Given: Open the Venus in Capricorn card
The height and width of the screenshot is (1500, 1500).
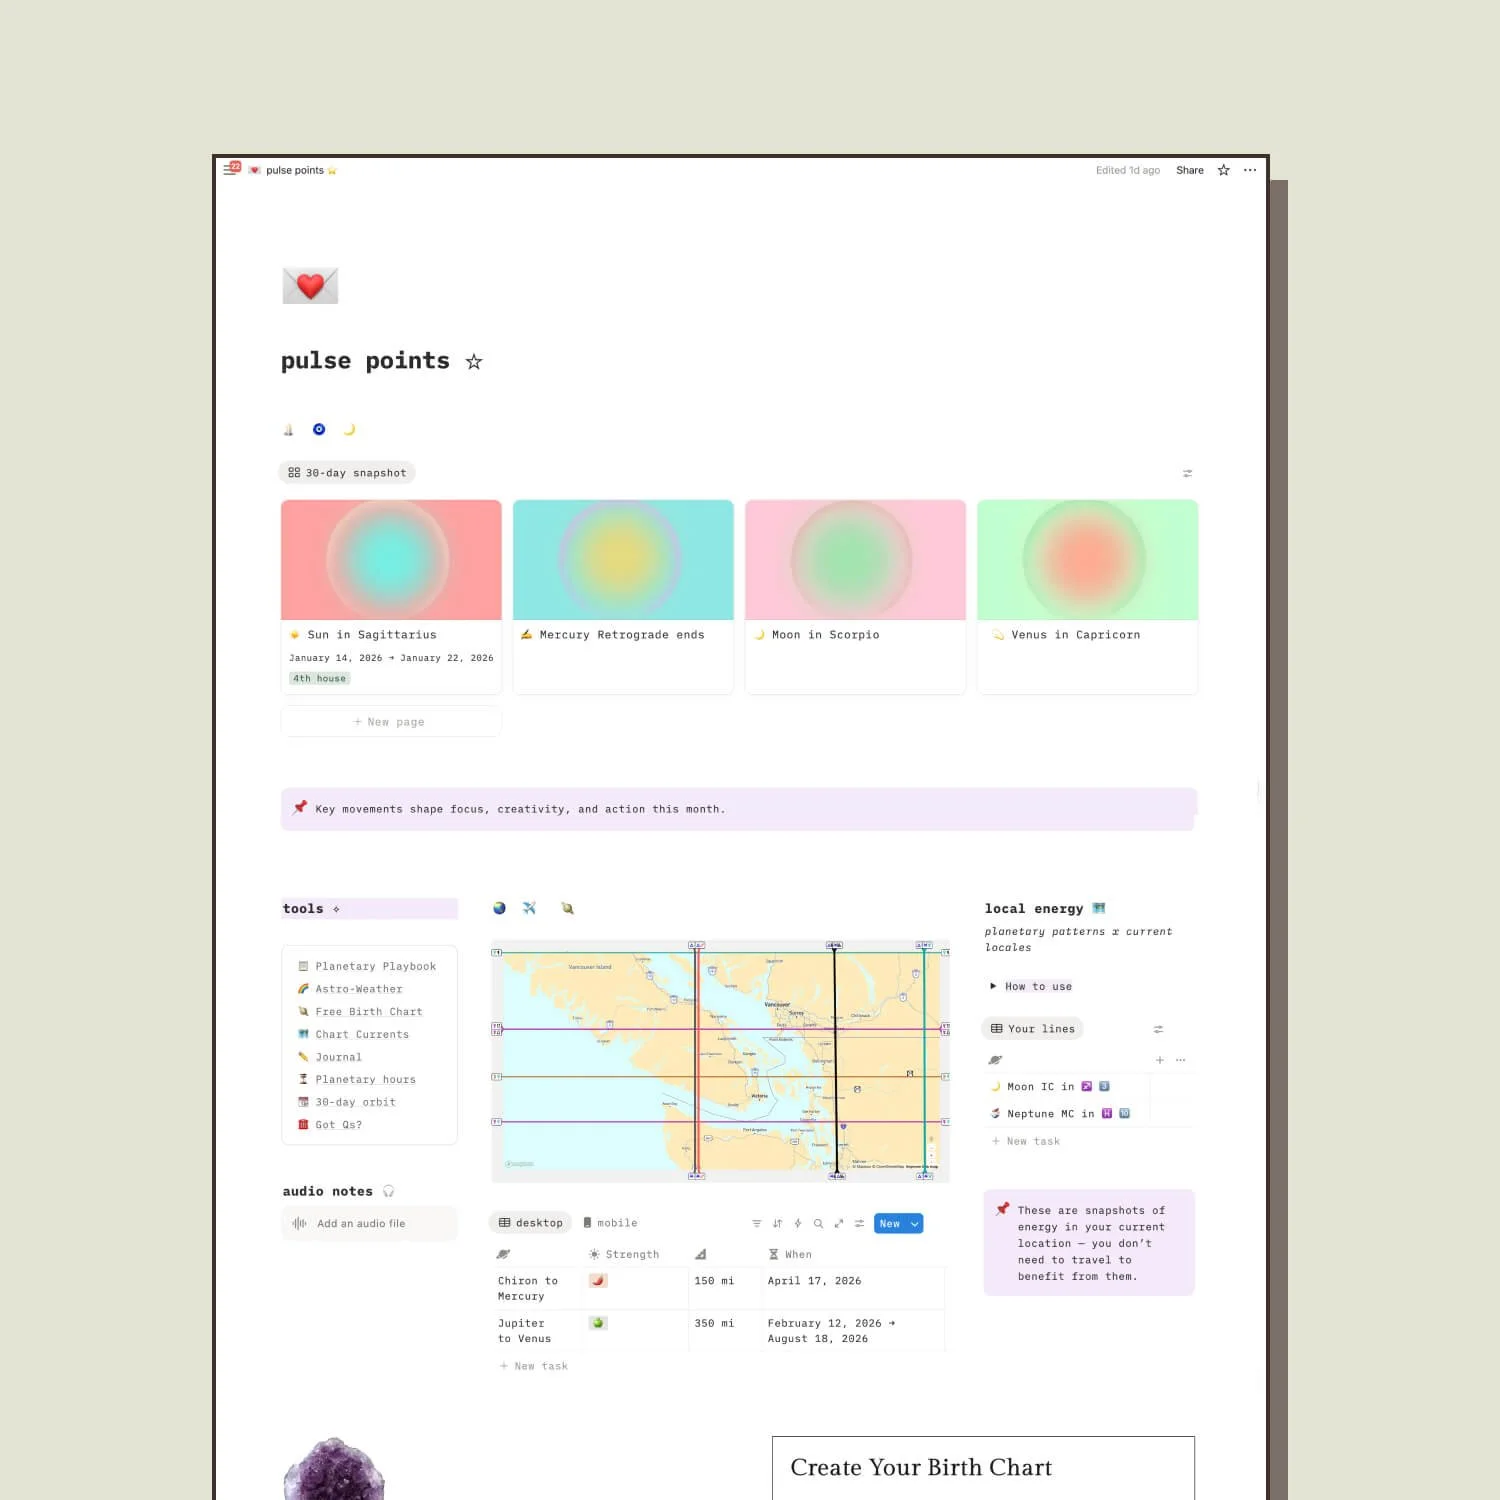Looking at the screenshot, I should coord(1087,596).
